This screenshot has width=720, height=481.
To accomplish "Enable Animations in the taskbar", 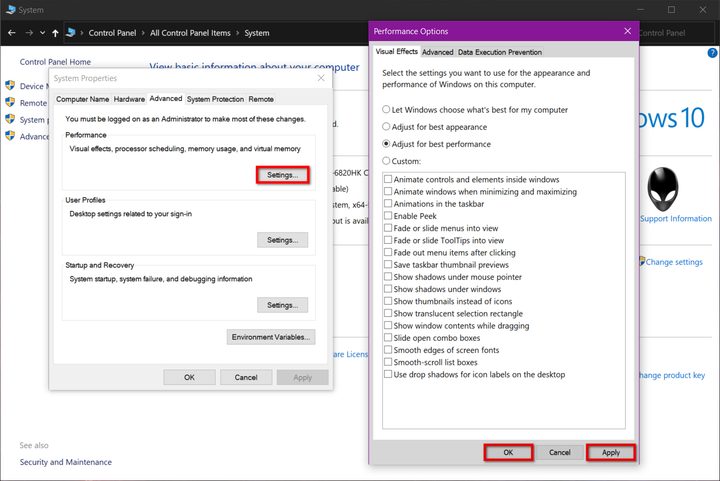I will (x=388, y=203).
